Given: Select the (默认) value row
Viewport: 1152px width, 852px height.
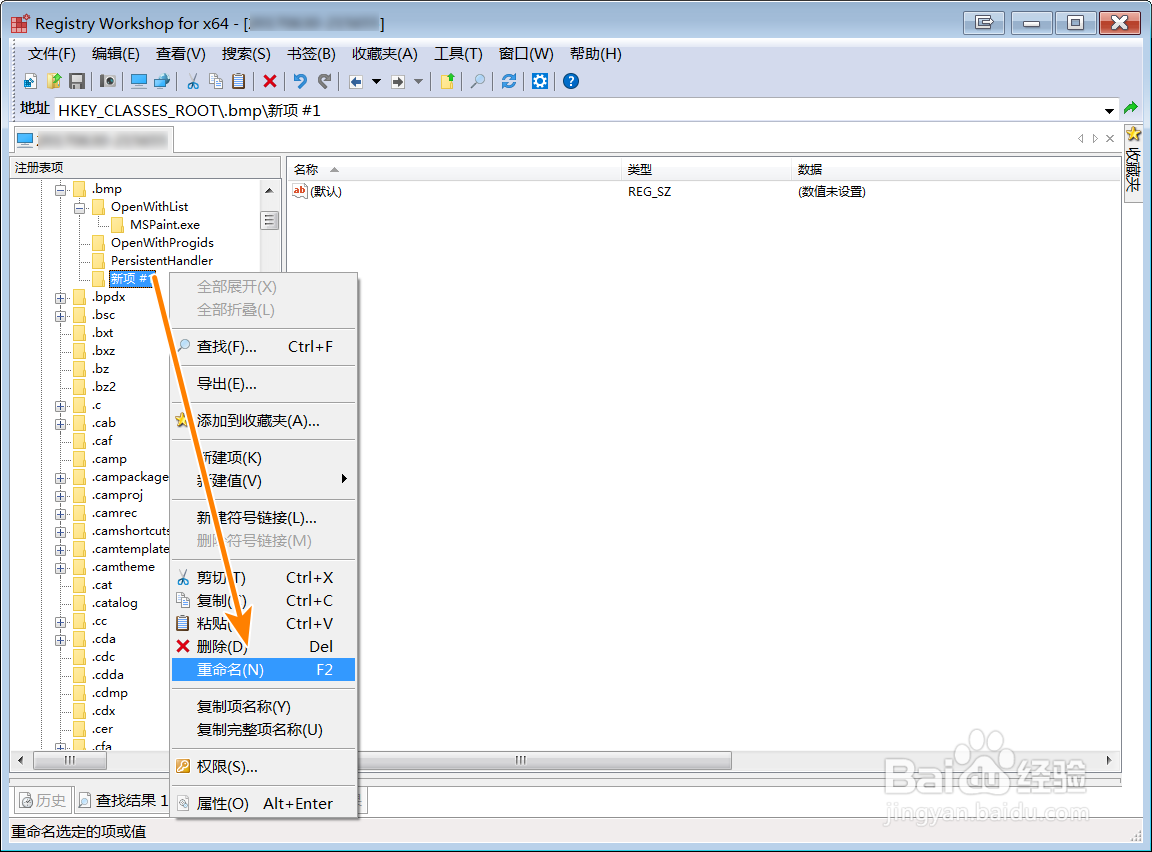Looking at the screenshot, I should coord(703,192).
